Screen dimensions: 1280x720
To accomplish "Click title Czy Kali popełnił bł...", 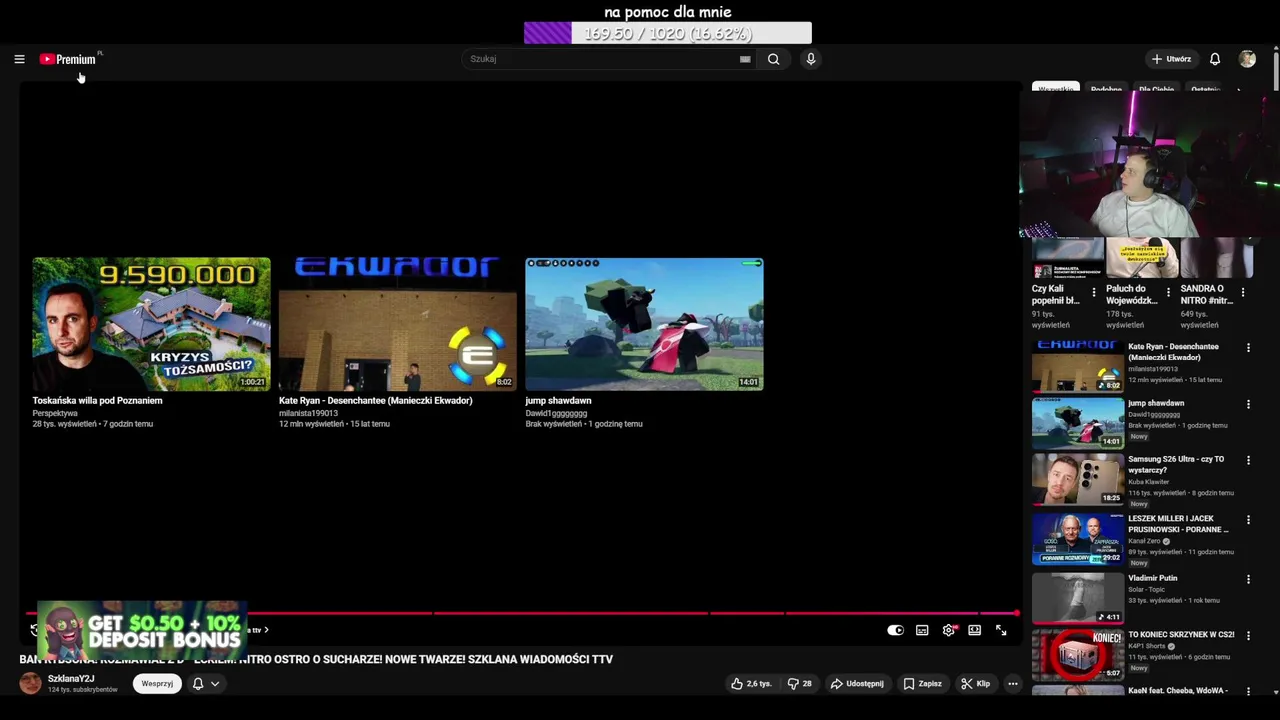I will 1056,294.
